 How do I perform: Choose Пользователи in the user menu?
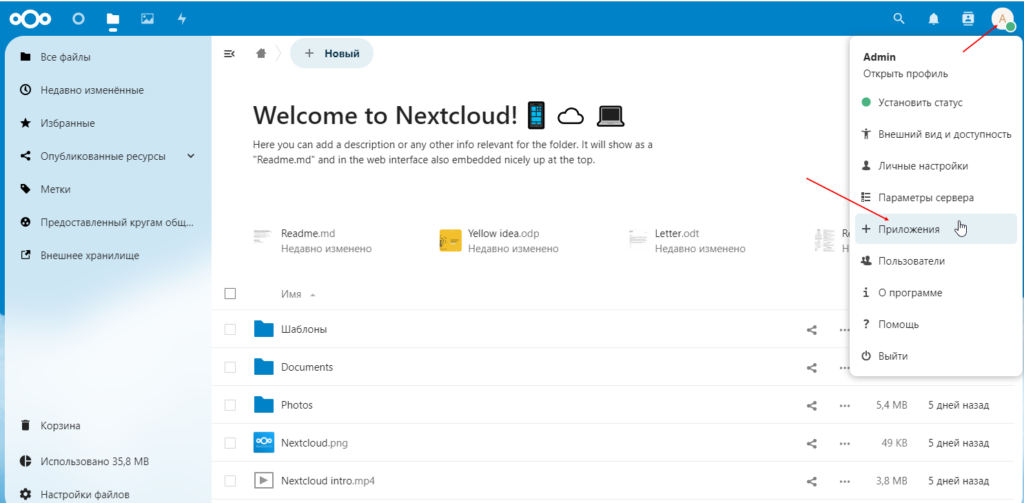tap(936, 261)
